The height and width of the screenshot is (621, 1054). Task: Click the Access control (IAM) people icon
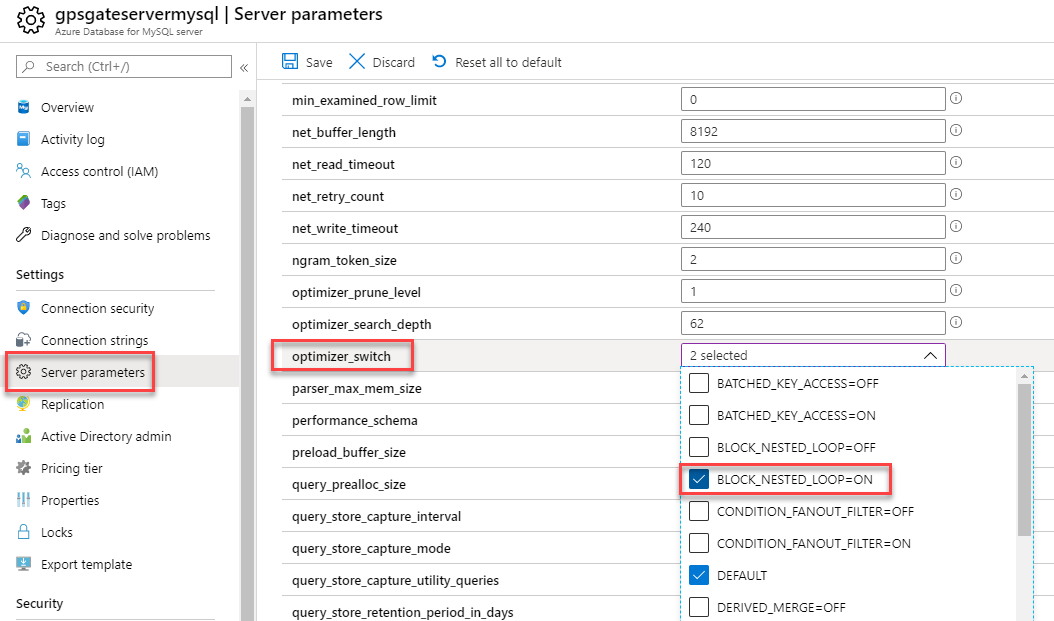tap(24, 171)
